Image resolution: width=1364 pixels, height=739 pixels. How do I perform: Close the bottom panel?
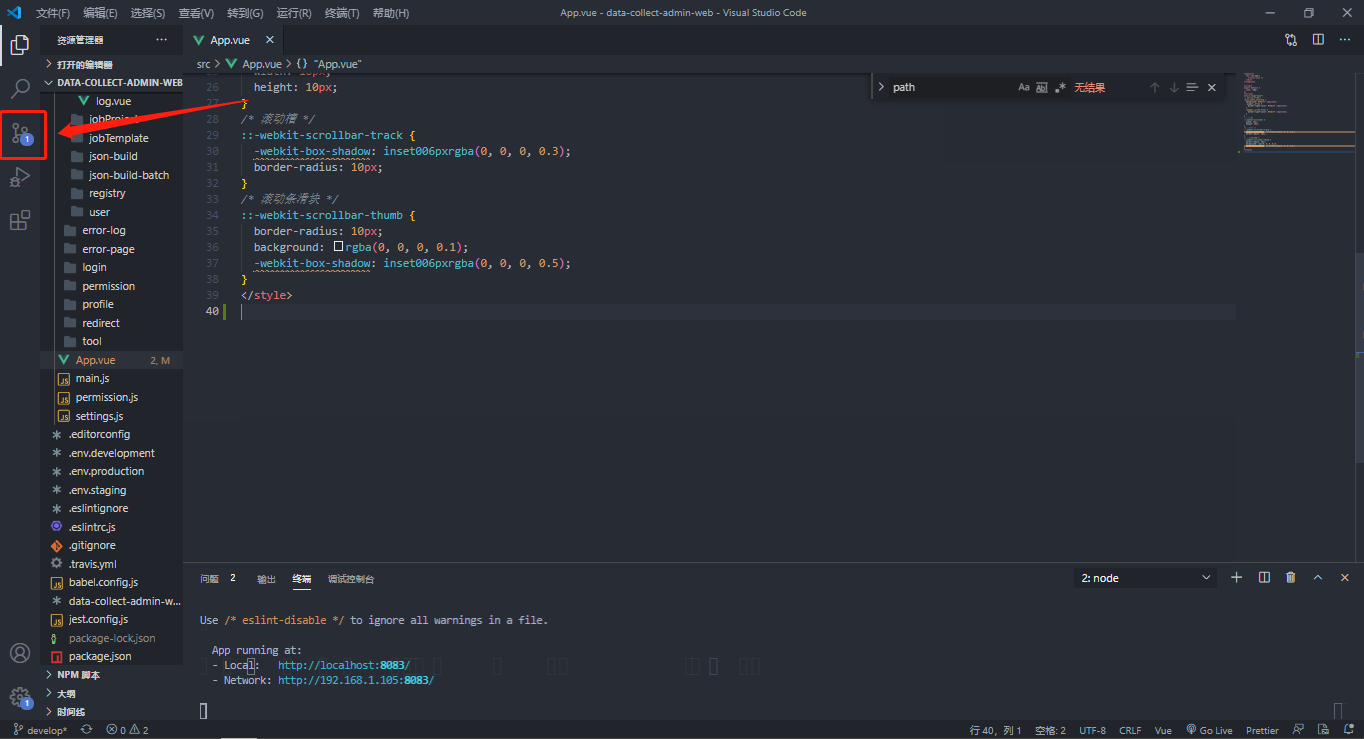point(1345,577)
